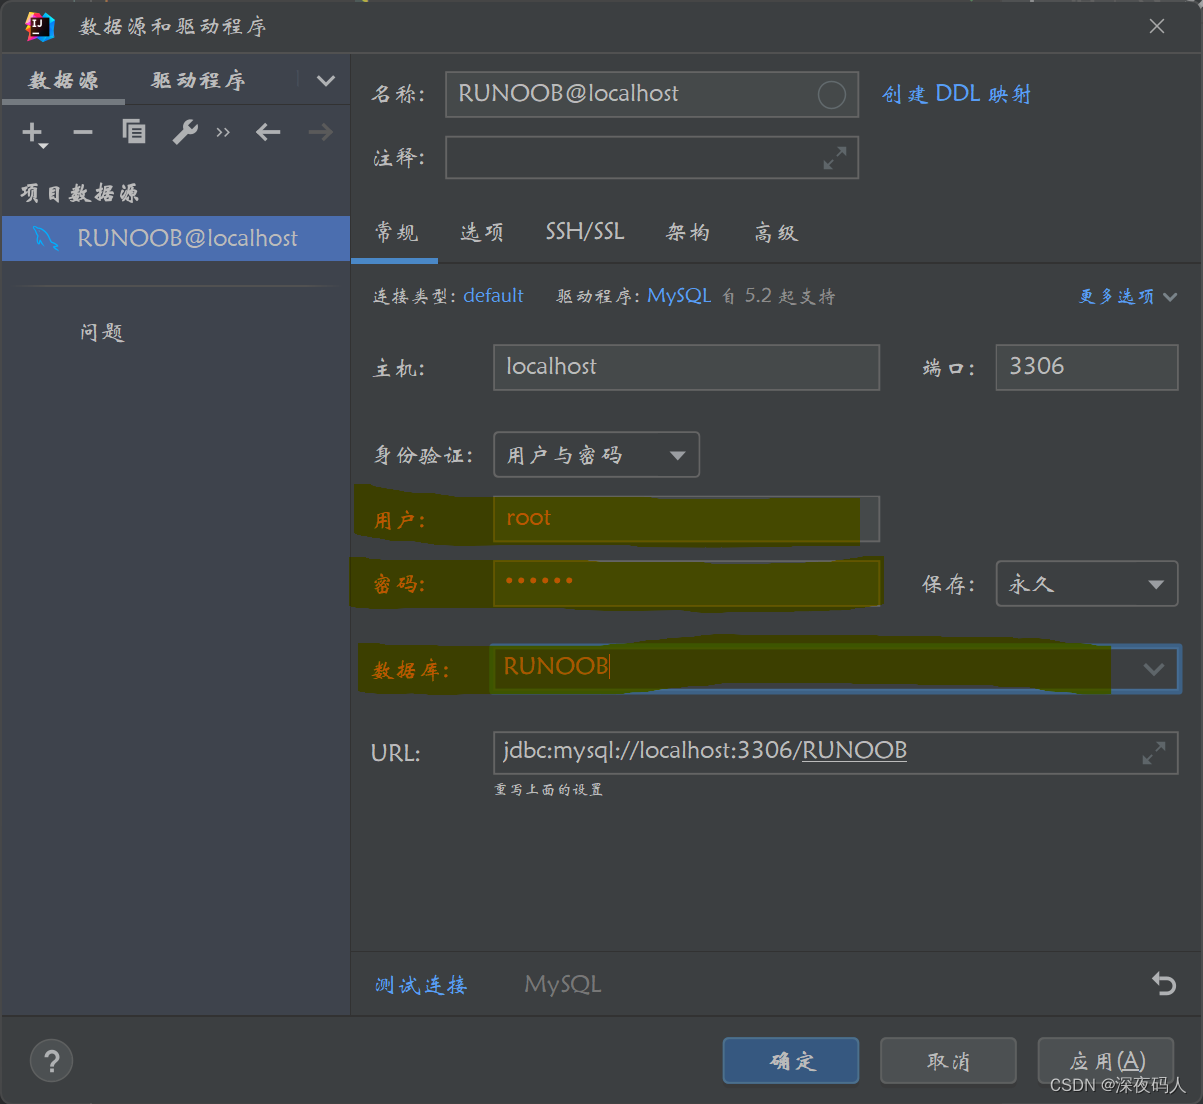Duplicate the data source with copy icon

point(134,132)
